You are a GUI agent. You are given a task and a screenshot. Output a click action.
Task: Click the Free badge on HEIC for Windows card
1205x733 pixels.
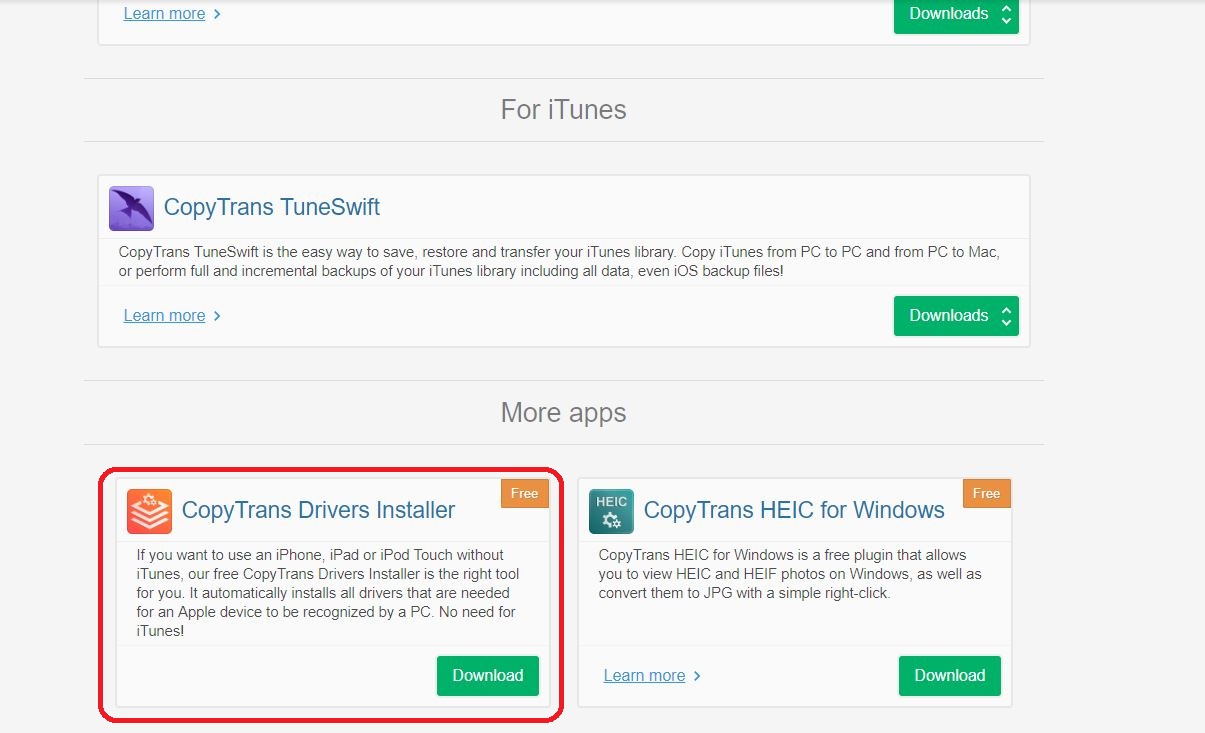[x=986, y=493]
